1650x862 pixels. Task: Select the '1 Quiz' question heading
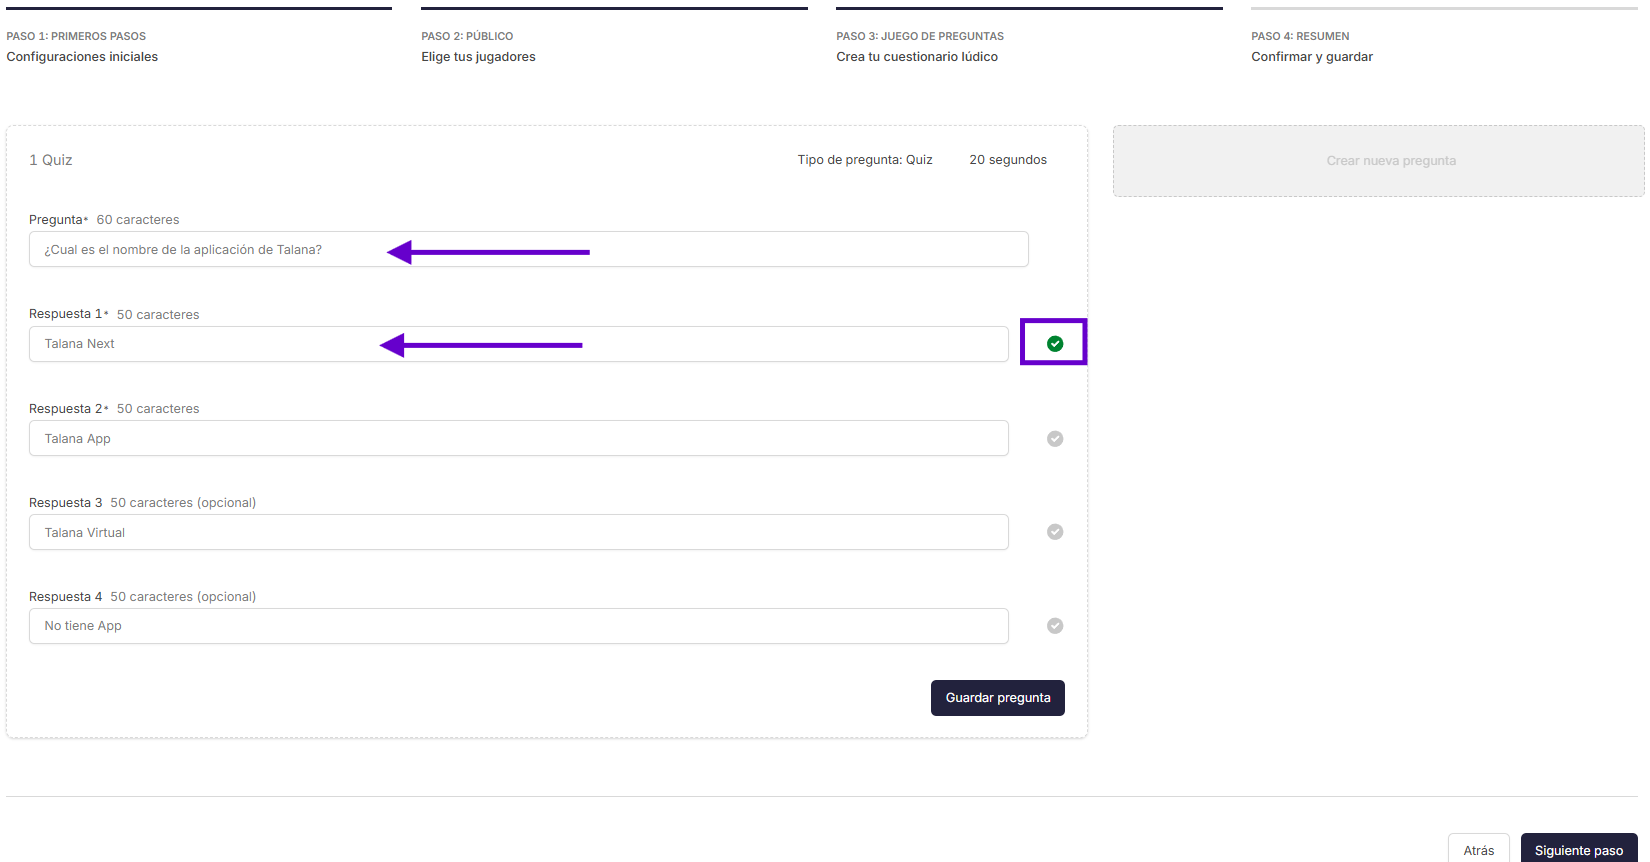(x=51, y=160)
